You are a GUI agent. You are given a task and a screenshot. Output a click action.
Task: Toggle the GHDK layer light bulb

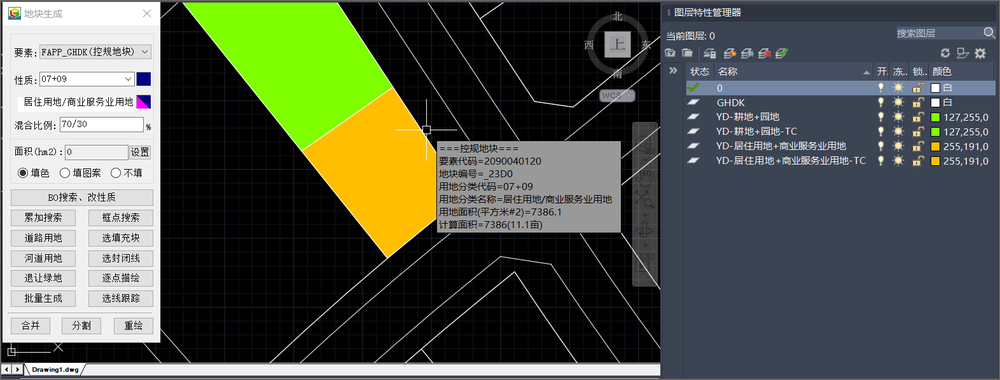tap(881, 102)
